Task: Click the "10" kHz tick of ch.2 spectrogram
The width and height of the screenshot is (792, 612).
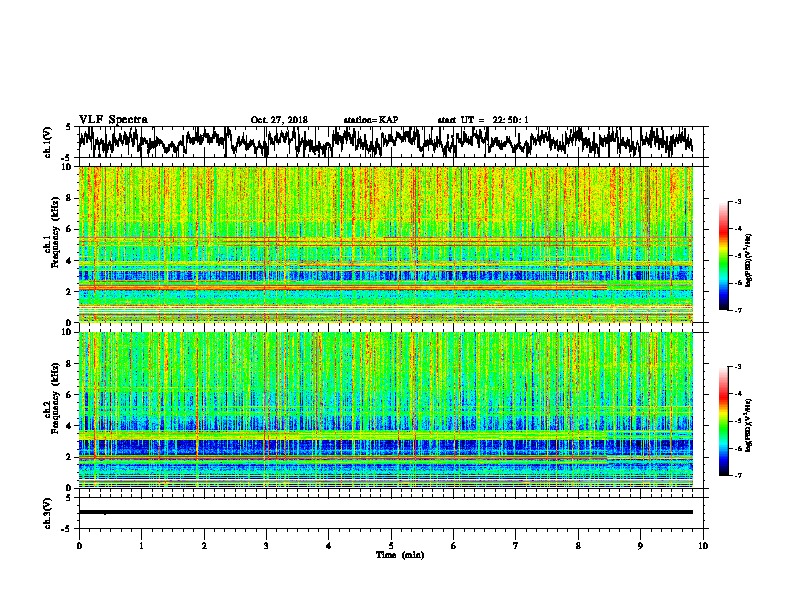Action: [69, 332]
